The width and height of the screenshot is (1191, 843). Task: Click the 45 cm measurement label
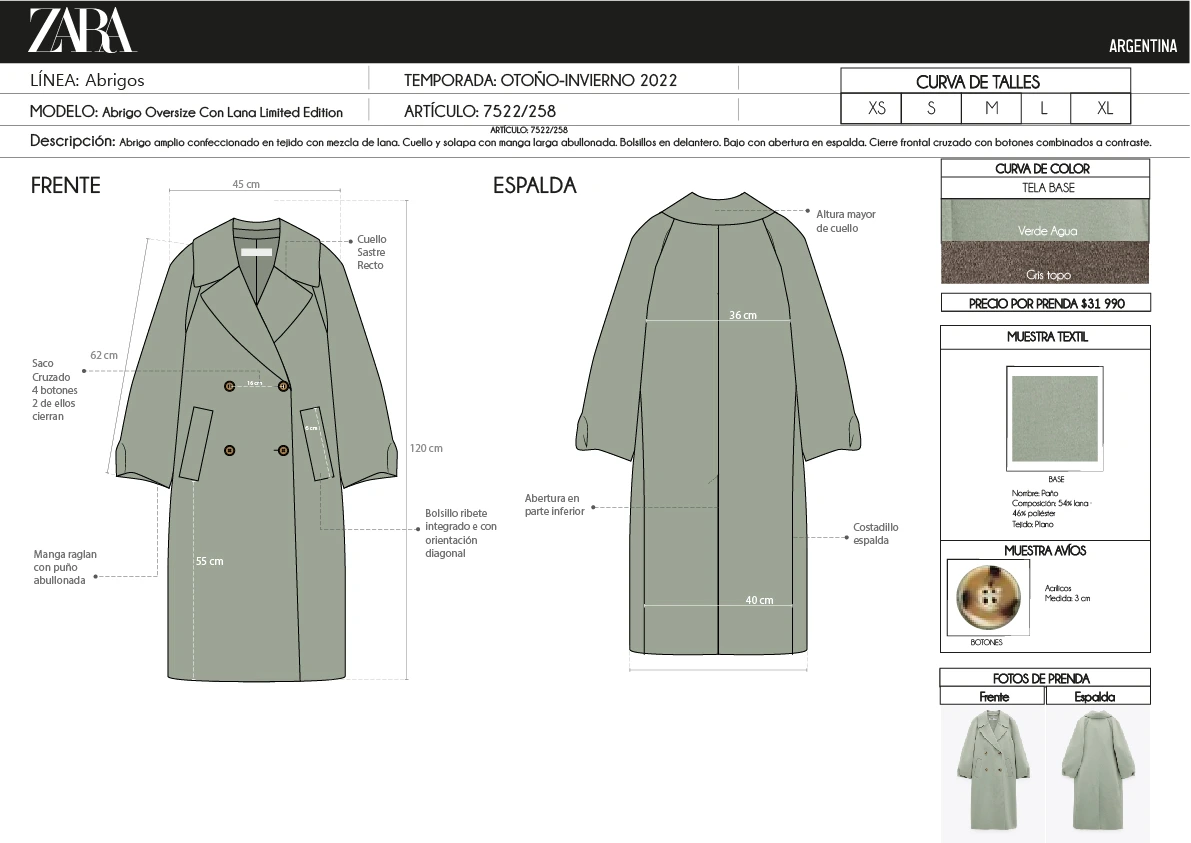246,184
